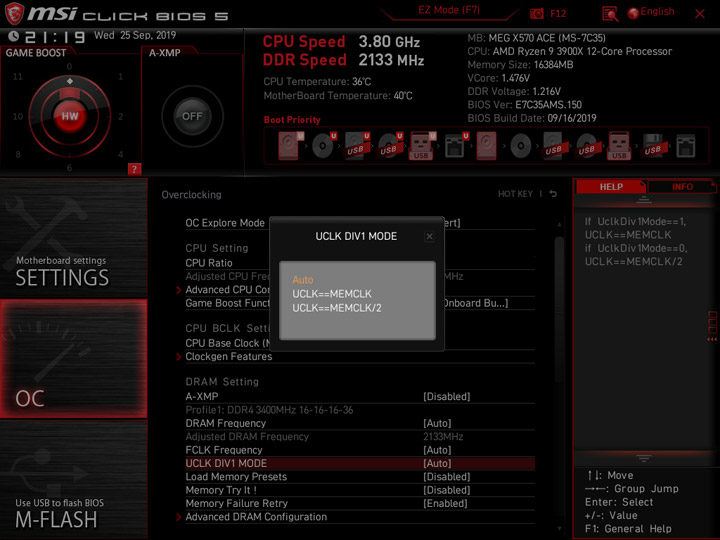Select the legacy optical disc boot icon
The image size is (720, 540).
pyautogui.click(x=520, y=146)
